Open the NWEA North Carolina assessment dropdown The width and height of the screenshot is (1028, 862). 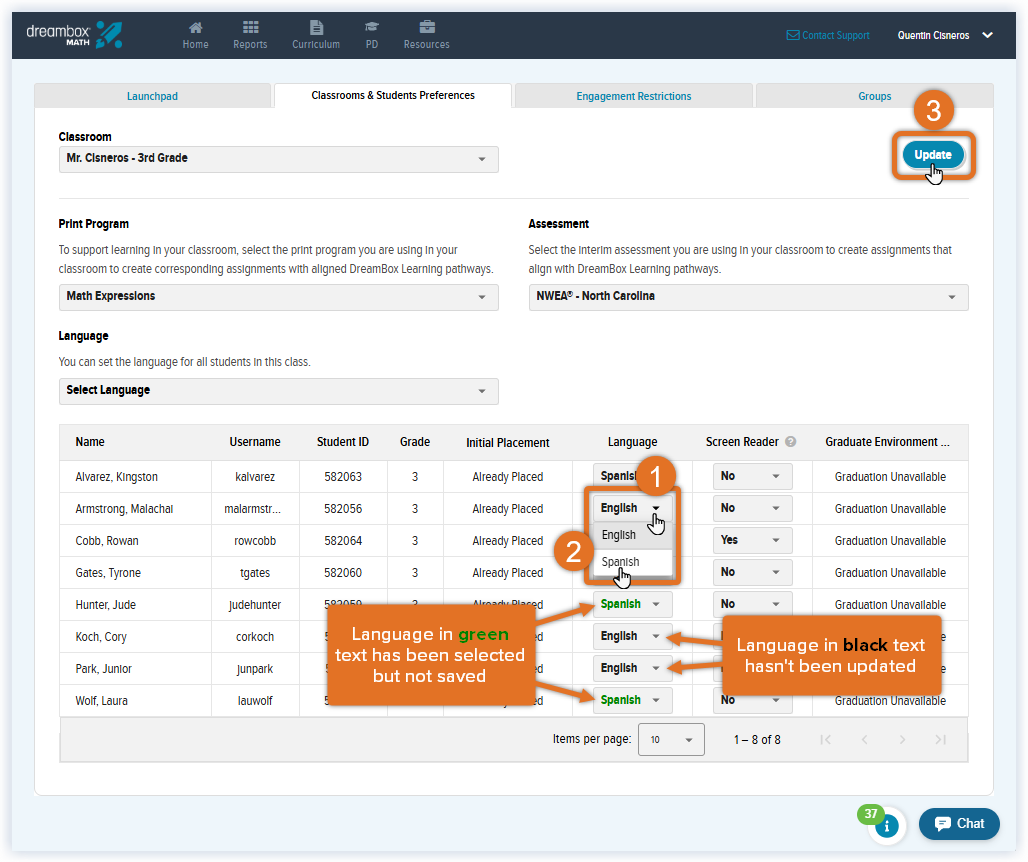pos(748,297)
